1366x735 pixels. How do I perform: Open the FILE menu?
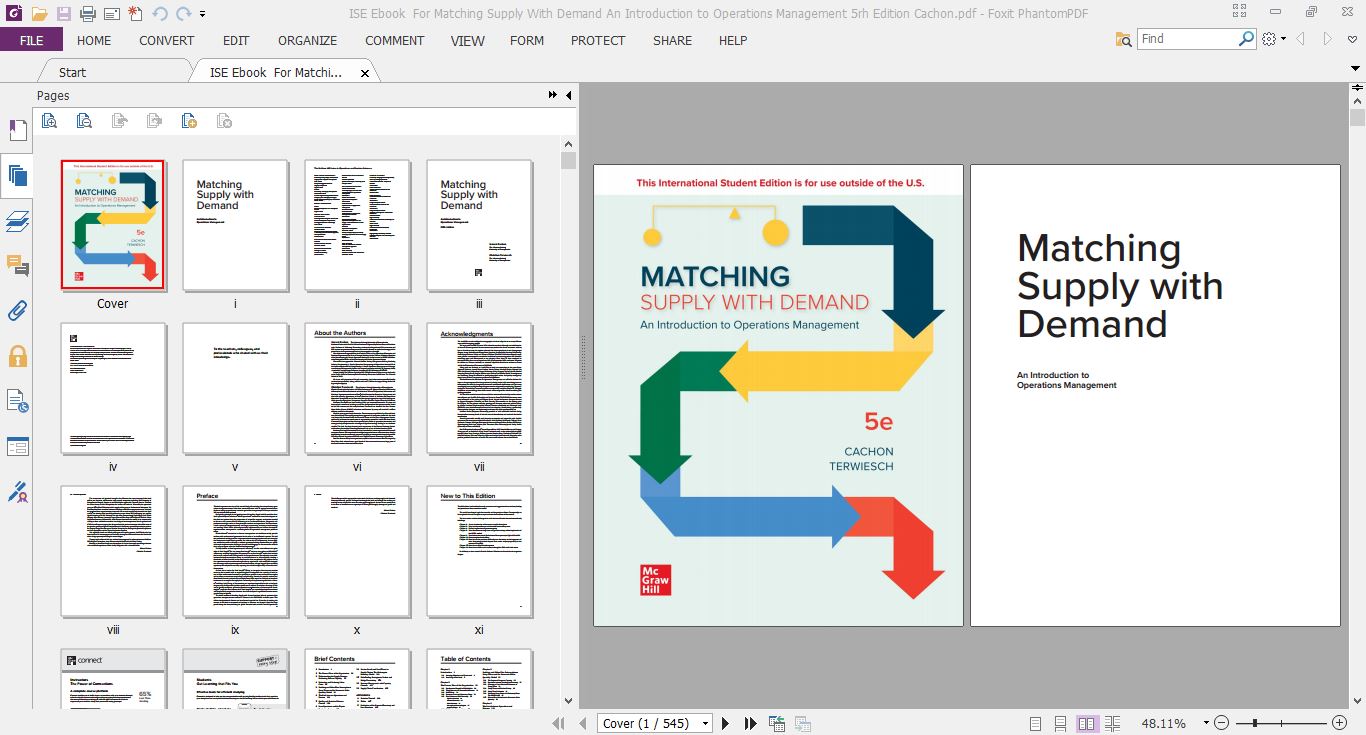[31, 40]
